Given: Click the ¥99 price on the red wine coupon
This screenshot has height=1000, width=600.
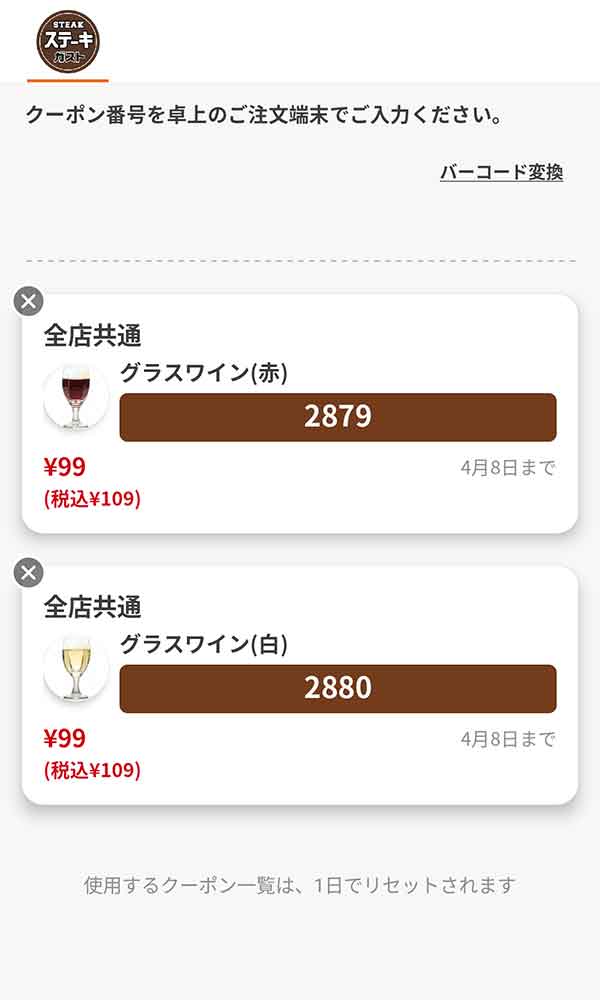Looking at the screenshot, I should click(63, 467).
